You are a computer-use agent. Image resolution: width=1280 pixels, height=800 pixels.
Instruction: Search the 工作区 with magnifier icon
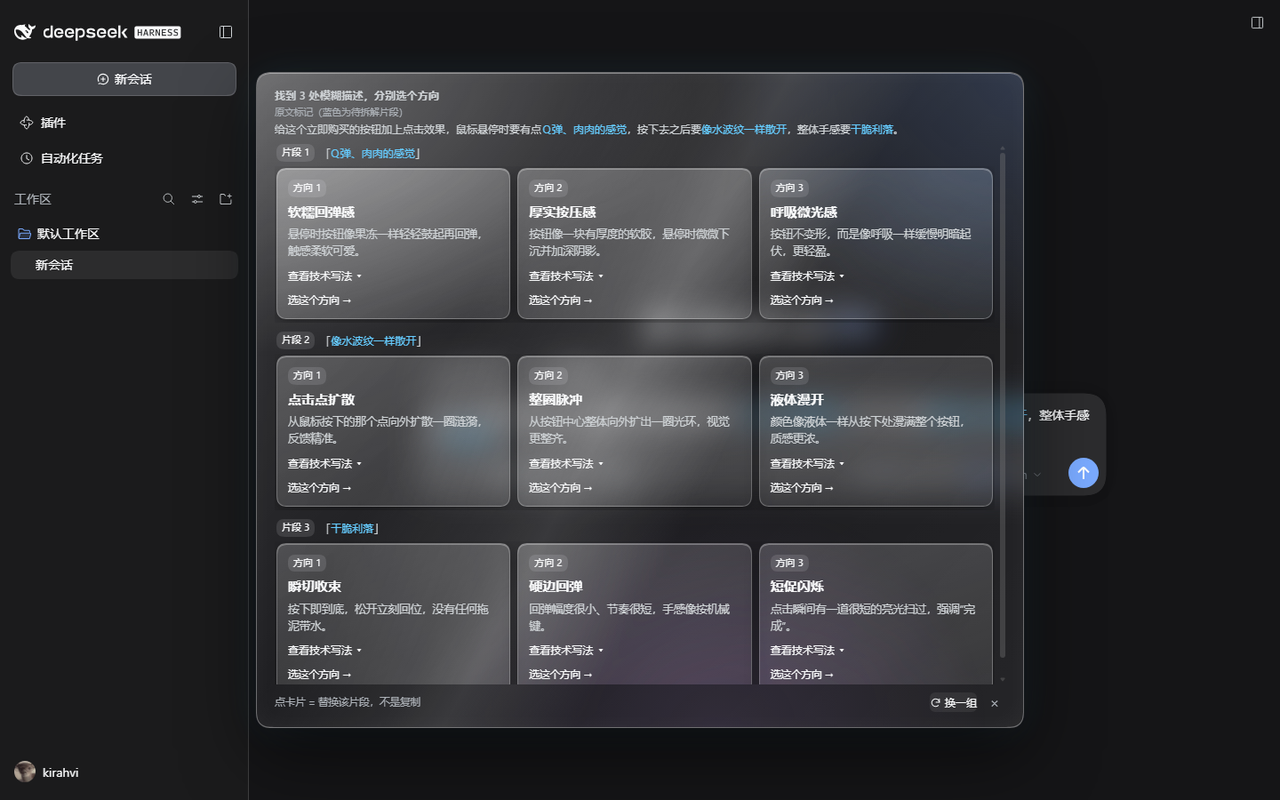168,199
